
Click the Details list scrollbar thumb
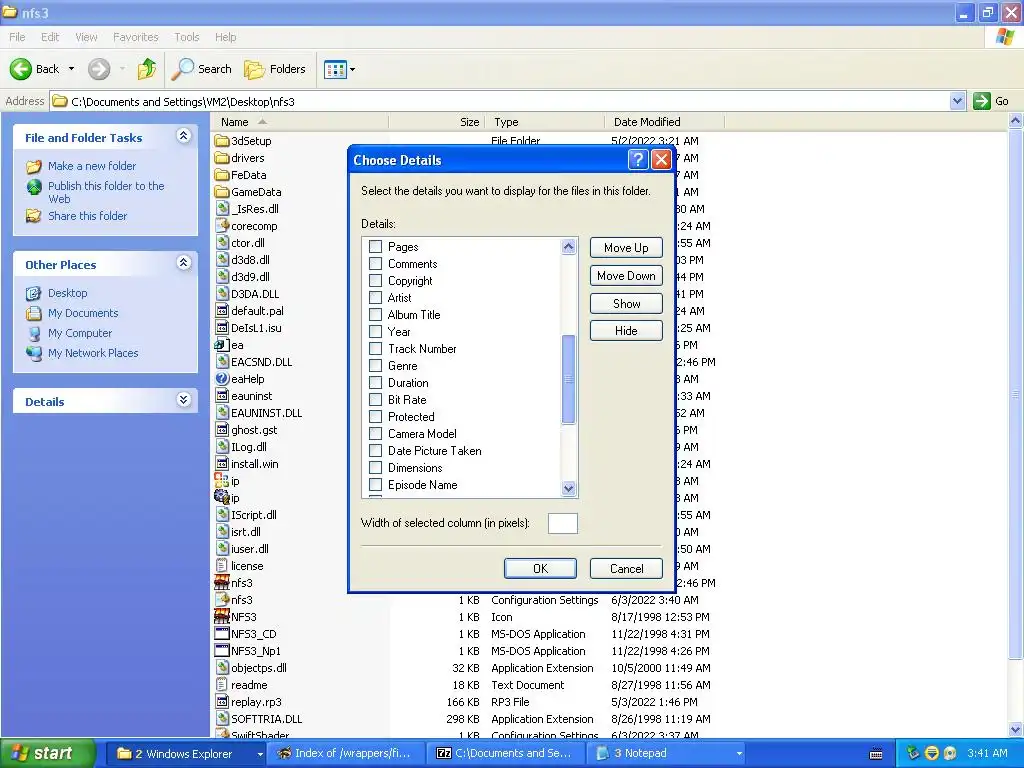click(568, 379)
